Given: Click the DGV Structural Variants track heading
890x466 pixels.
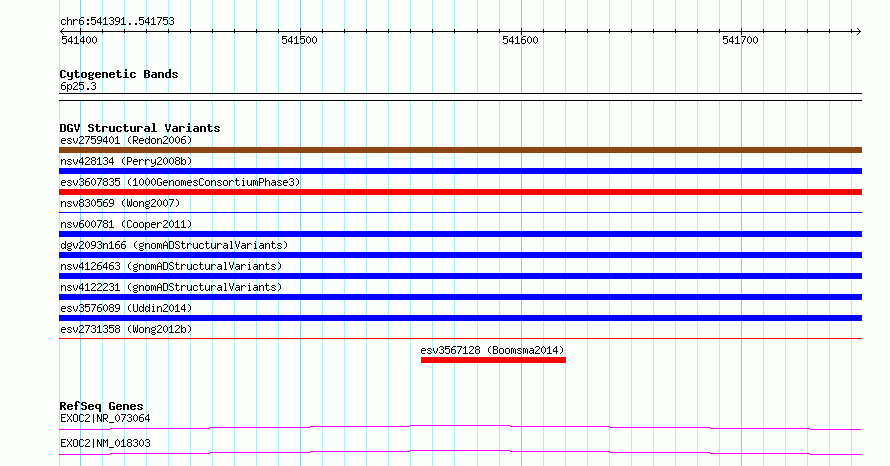Looking at the screenshot, I should (x=140, y=128).
